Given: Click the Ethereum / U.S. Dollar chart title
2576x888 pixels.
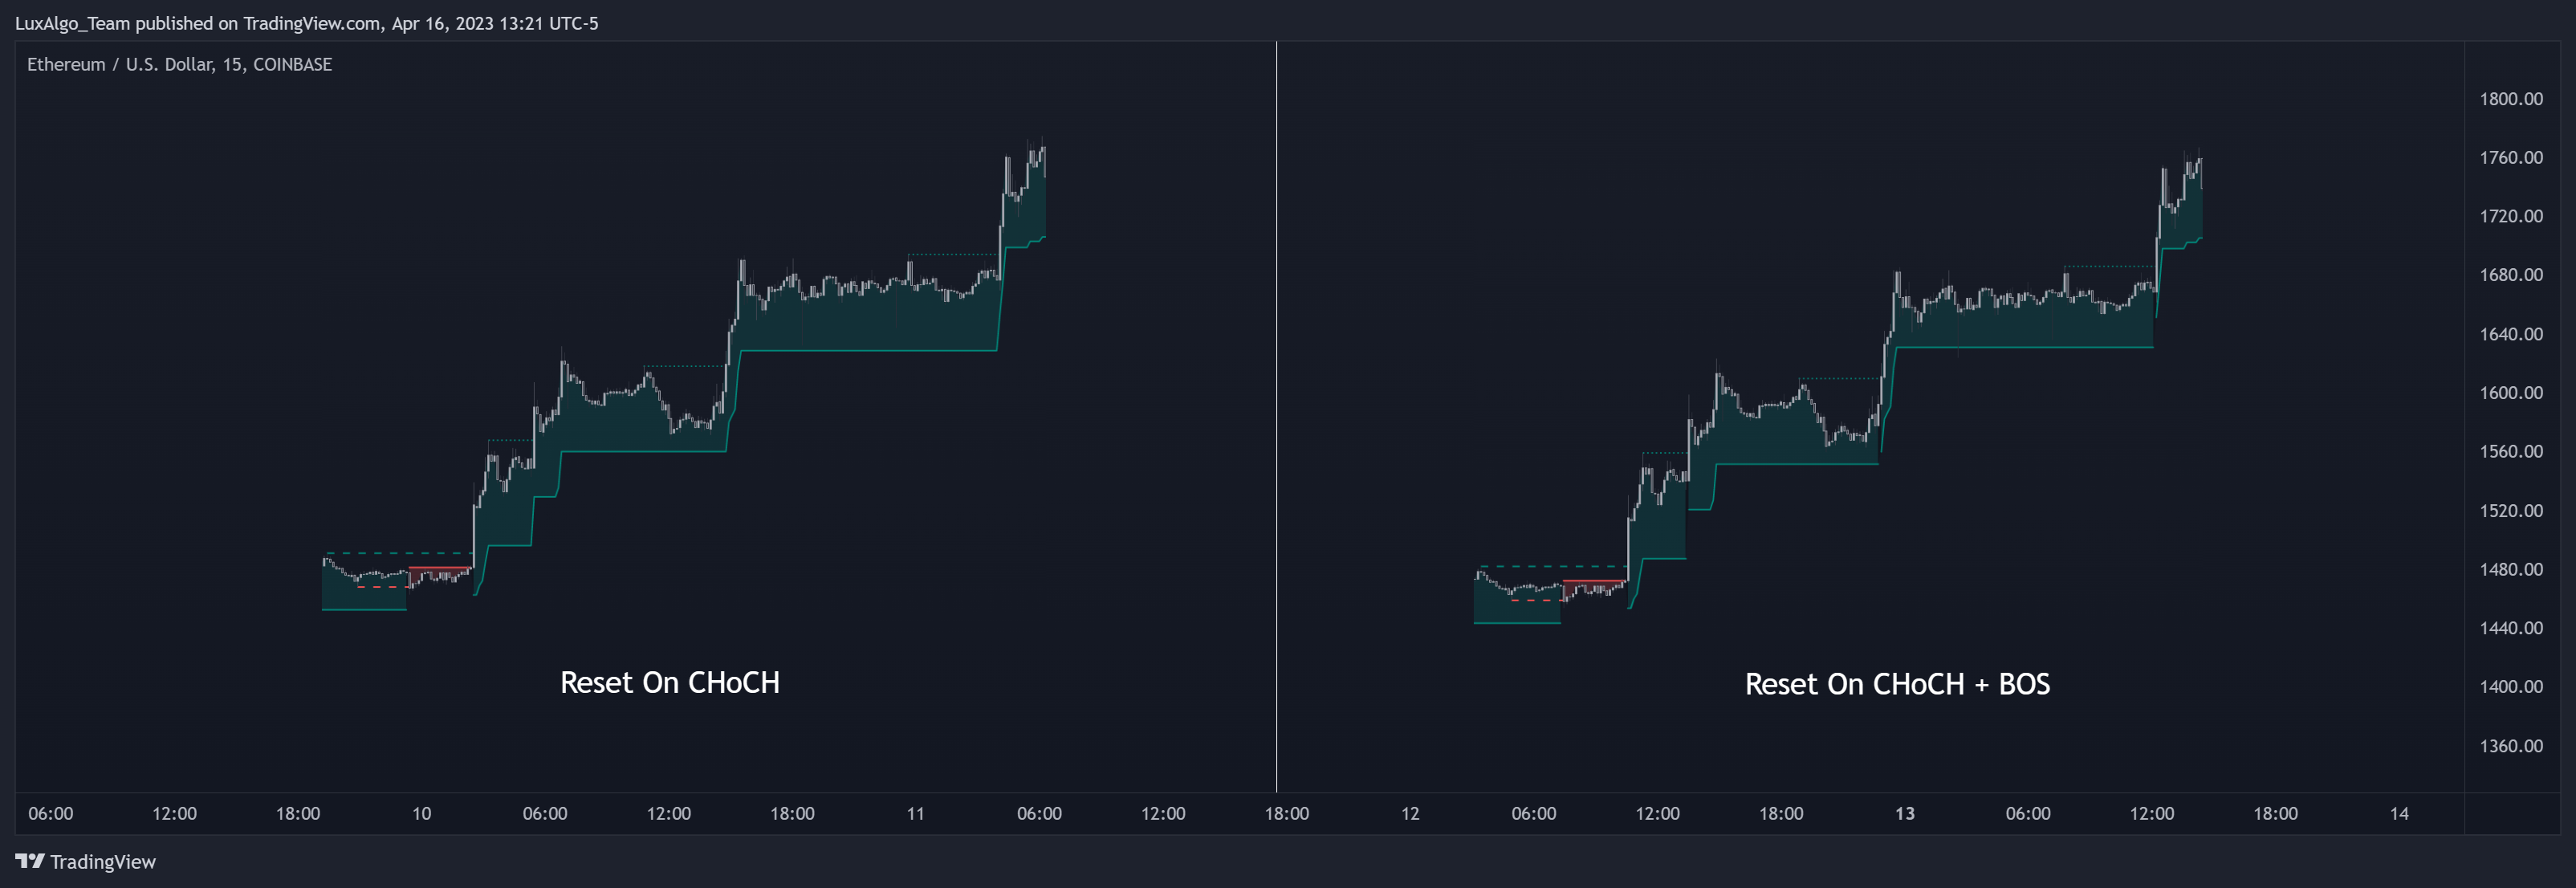Looking at the screenshot, I should tap(179, 64).
